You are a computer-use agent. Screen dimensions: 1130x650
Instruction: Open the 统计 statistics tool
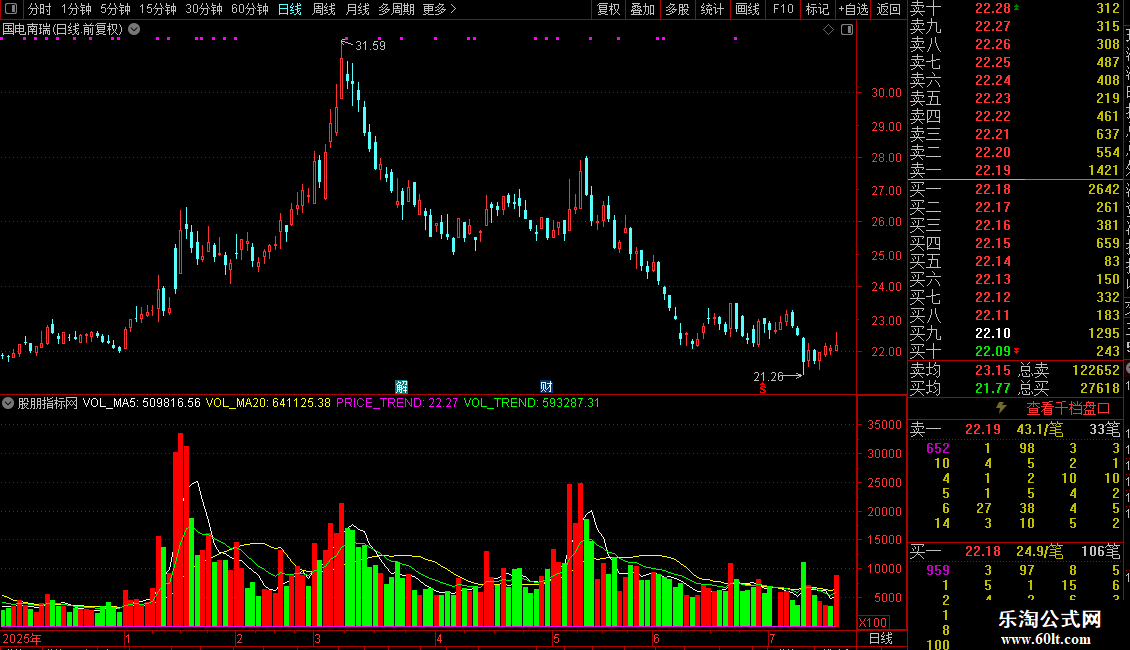712,9
